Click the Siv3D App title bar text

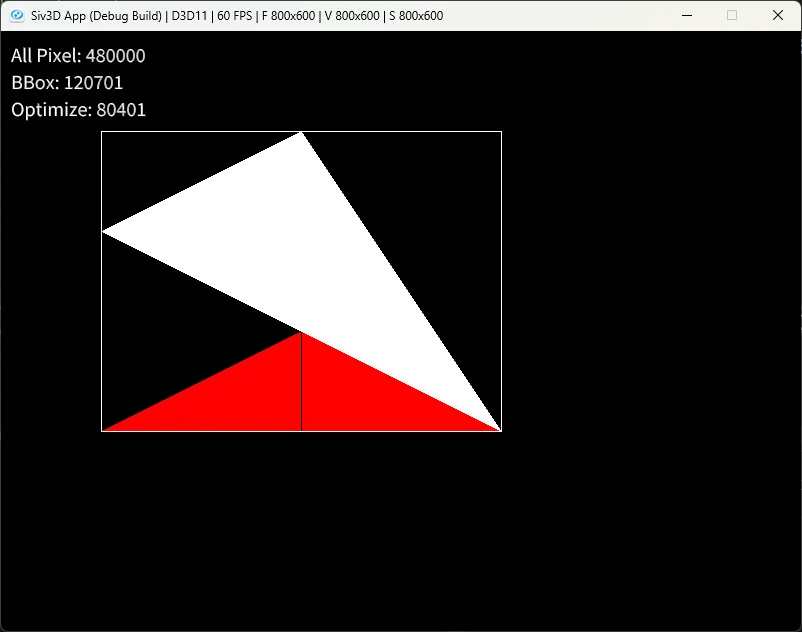click(237, 16)
